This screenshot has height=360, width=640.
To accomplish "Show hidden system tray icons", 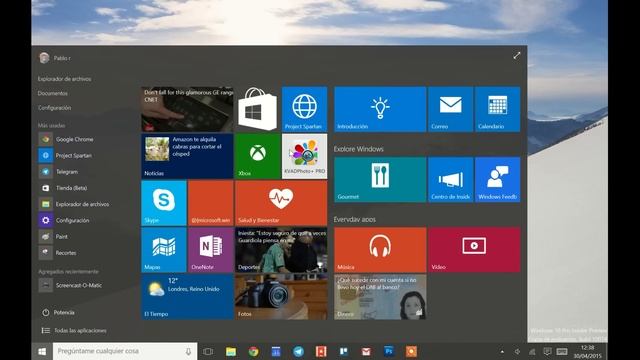I will coord(502,351).
